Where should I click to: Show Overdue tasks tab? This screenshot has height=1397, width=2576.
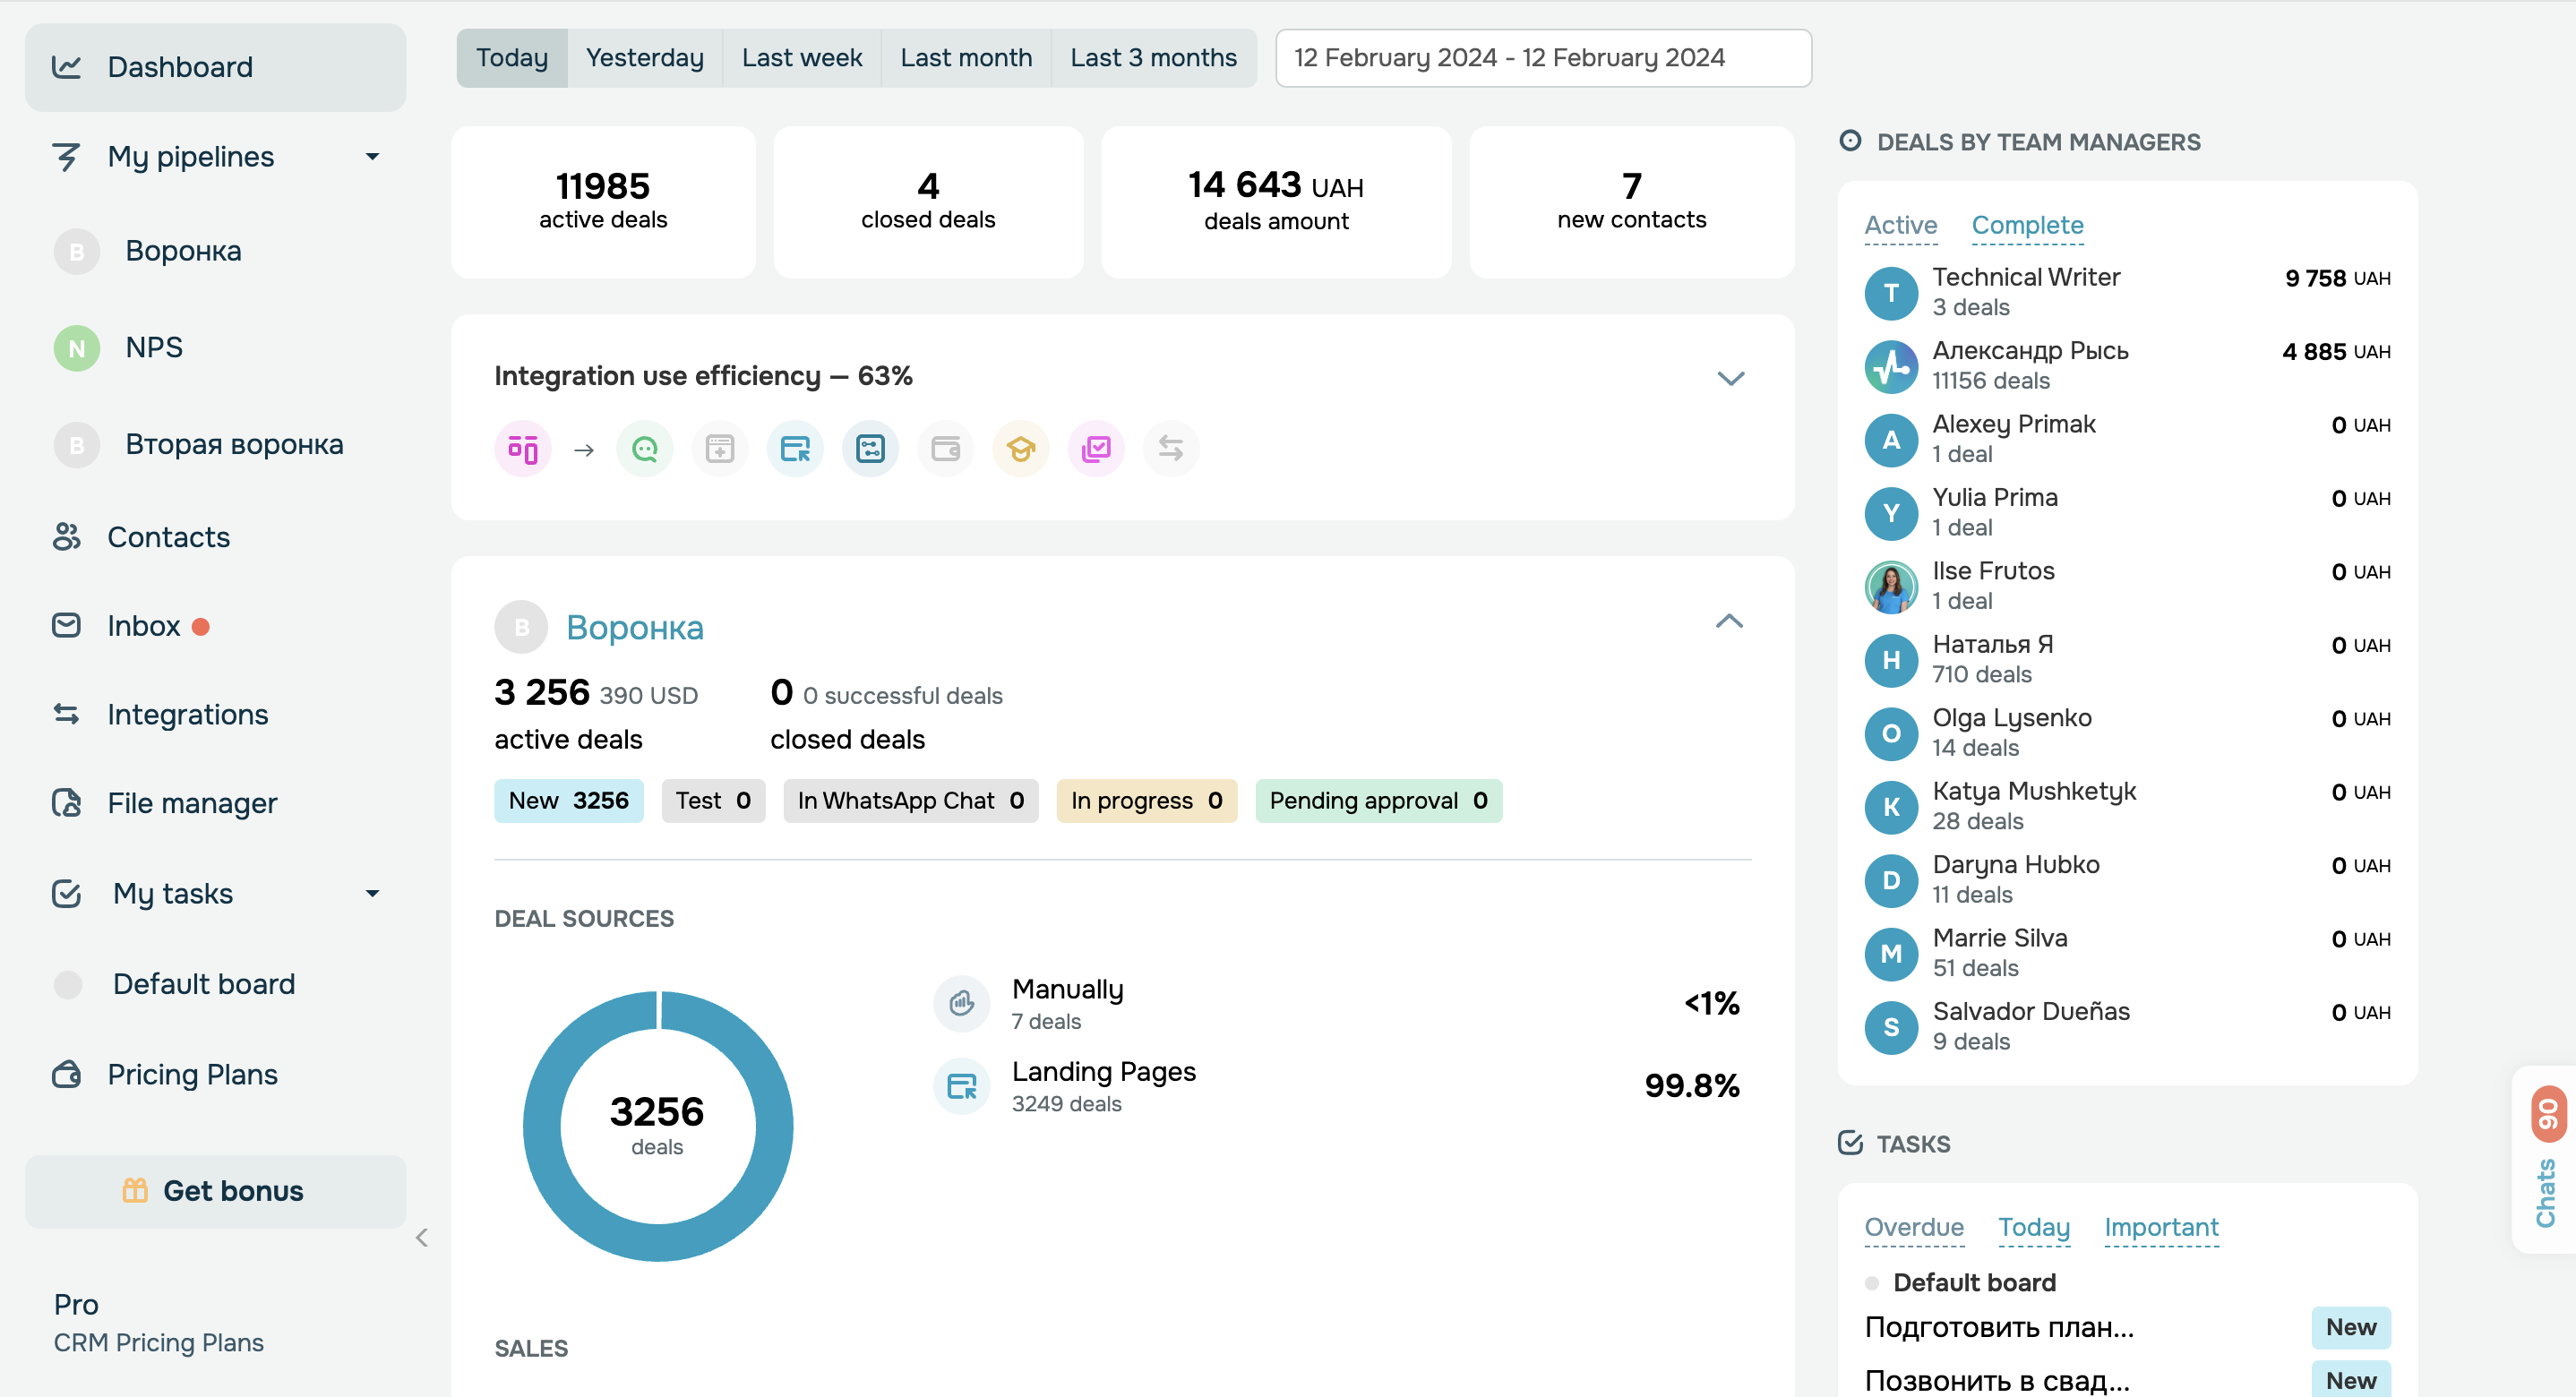pos(1913,1227)
